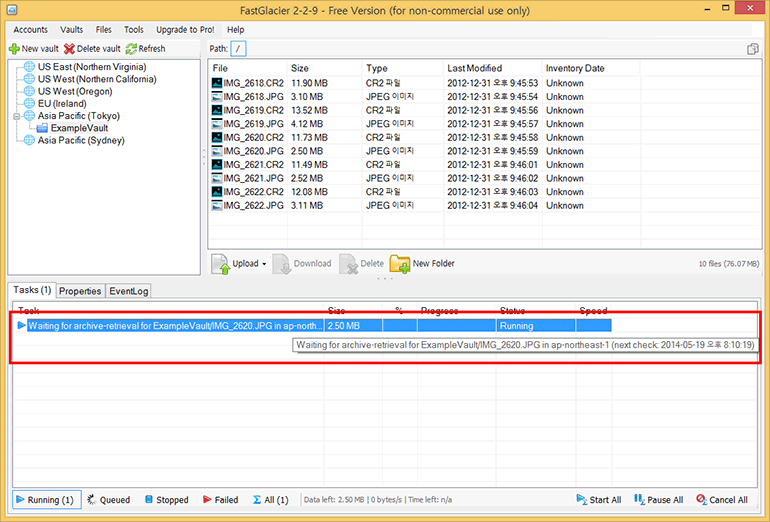Screen dimensions: 770x522
Task: Switch to the EventLog tab
Action: [128, 291]
